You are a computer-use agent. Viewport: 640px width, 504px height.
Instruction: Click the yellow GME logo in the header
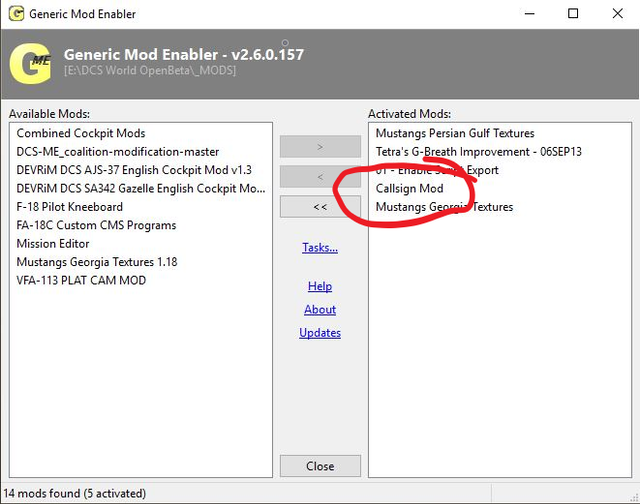coord(31,64)
